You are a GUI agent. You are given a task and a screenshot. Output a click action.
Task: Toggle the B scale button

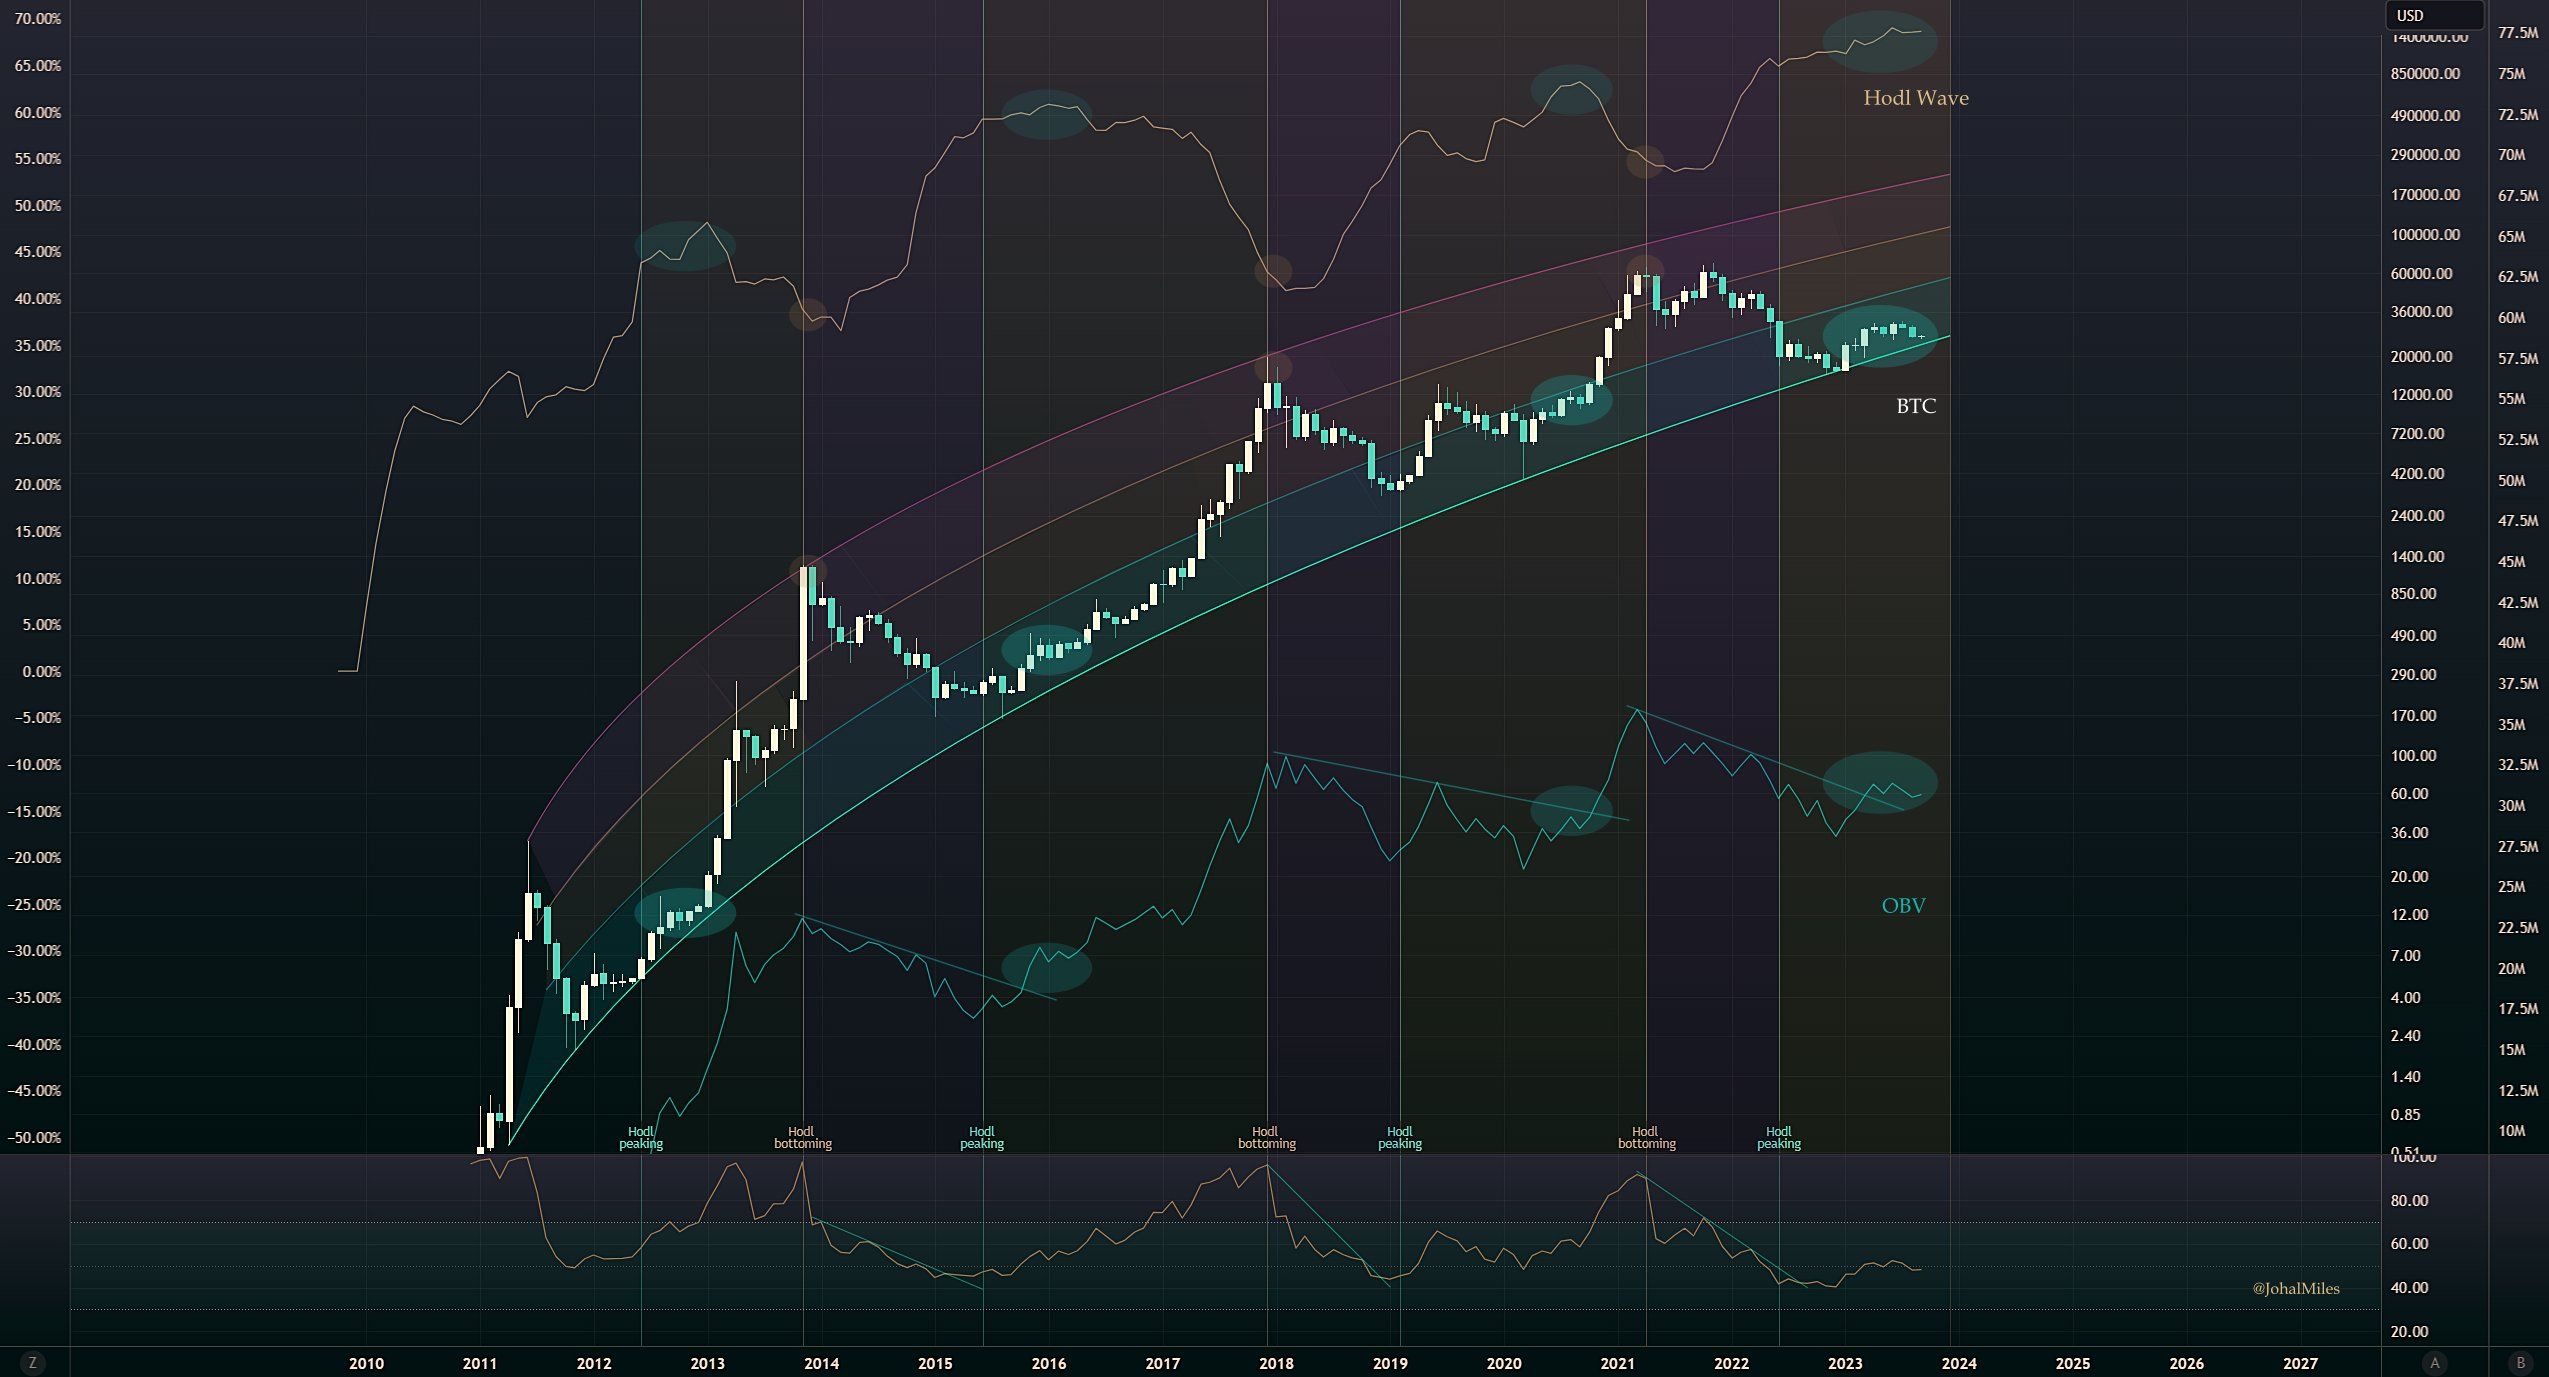pyautogui.click(x=2520, y=1362)
